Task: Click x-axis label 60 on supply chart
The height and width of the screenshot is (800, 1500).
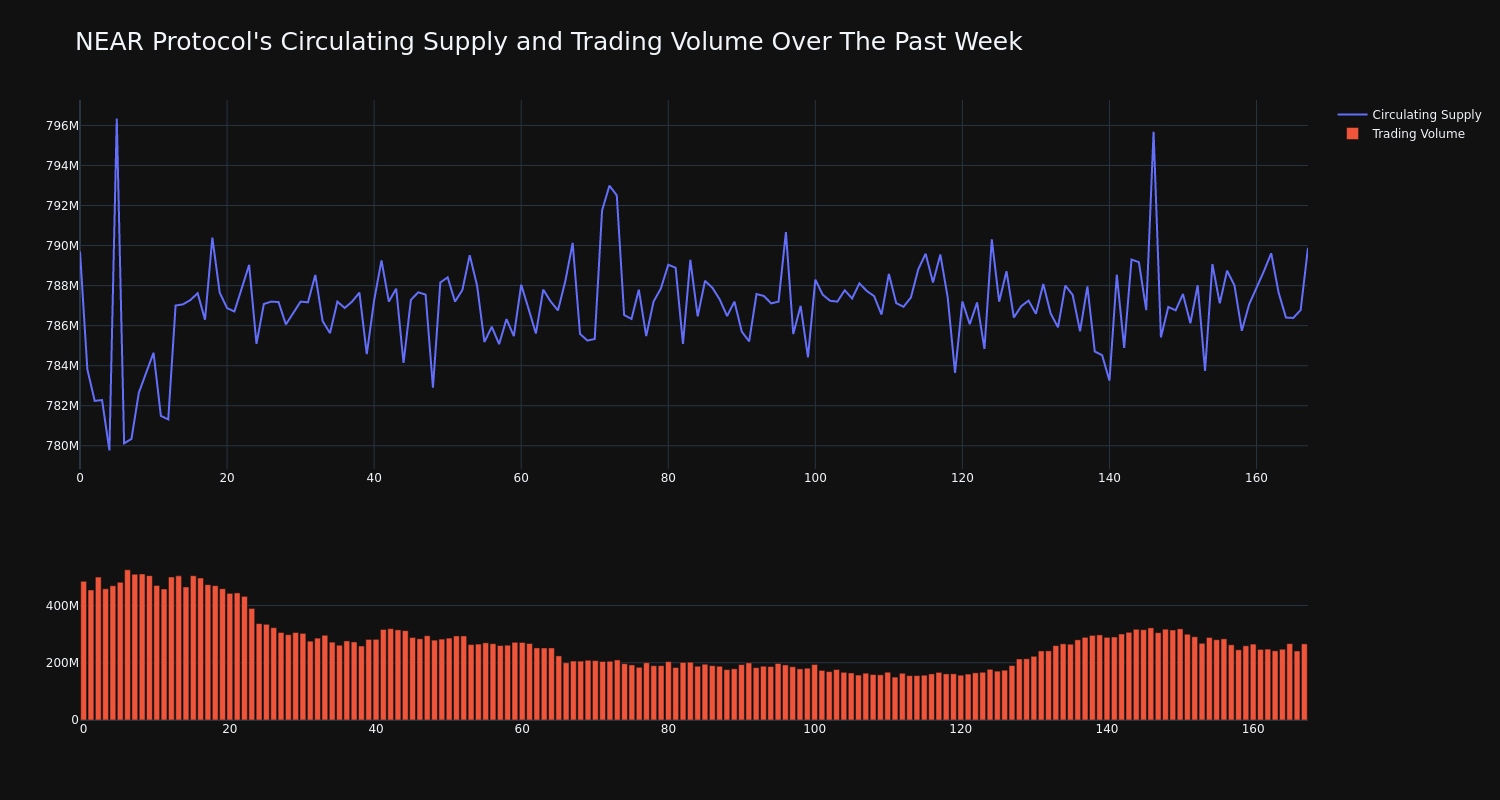Action: coord(521,478)
